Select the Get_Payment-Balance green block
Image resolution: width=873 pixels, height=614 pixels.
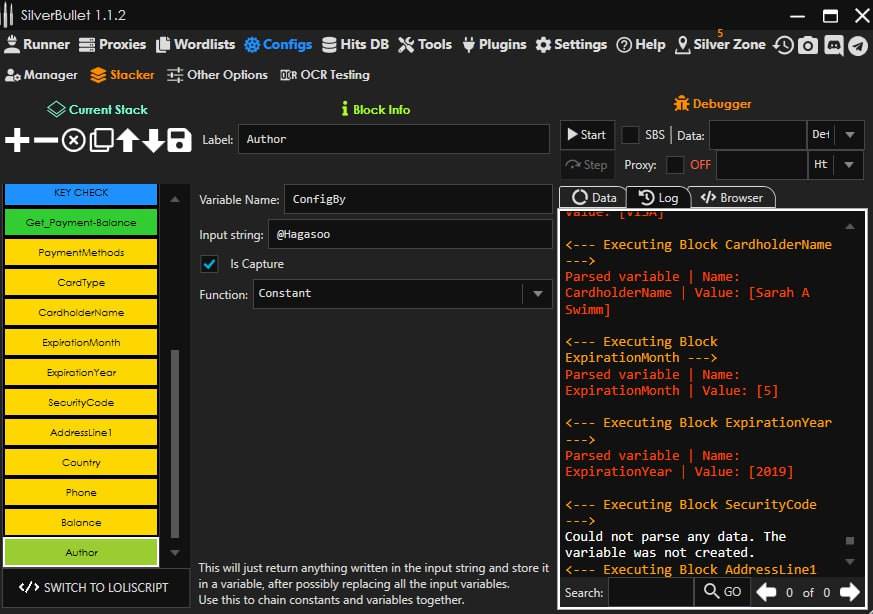81,223
